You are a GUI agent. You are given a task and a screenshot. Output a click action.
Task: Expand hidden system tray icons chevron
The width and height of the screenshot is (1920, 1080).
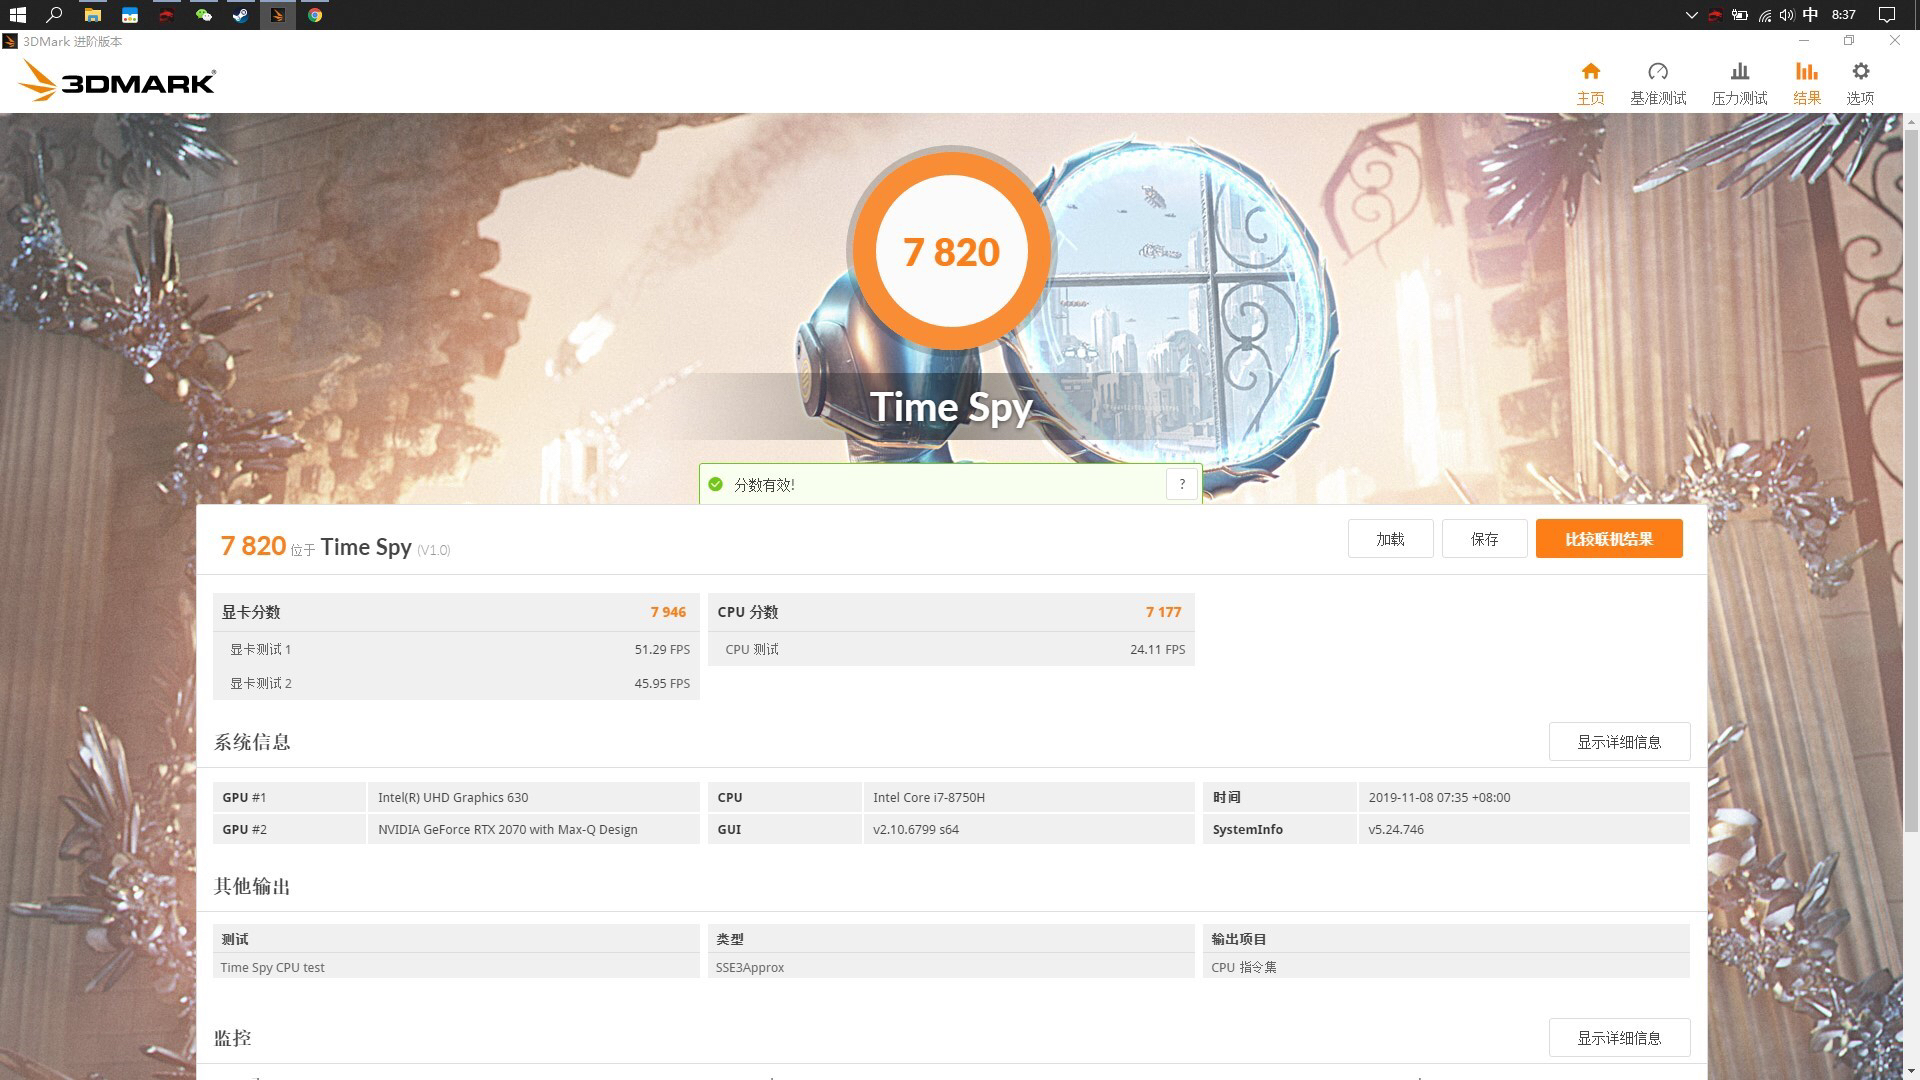click(x=1691, y=15)
